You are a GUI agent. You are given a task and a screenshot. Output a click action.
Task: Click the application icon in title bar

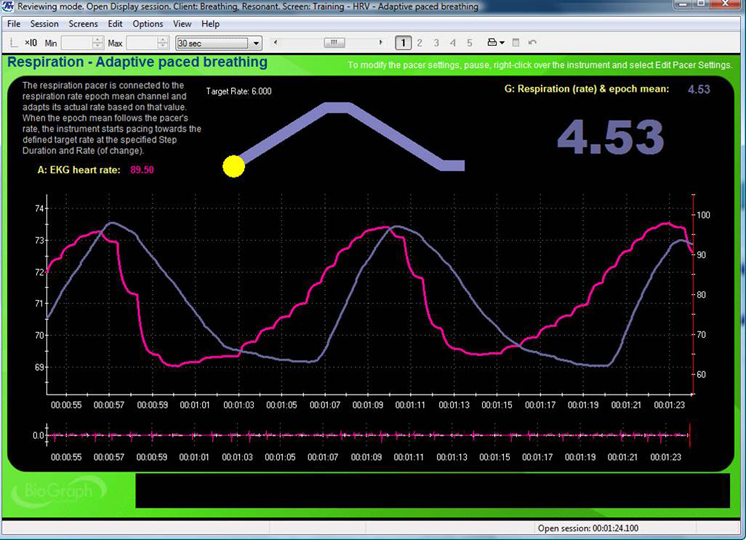coord(9,7)
